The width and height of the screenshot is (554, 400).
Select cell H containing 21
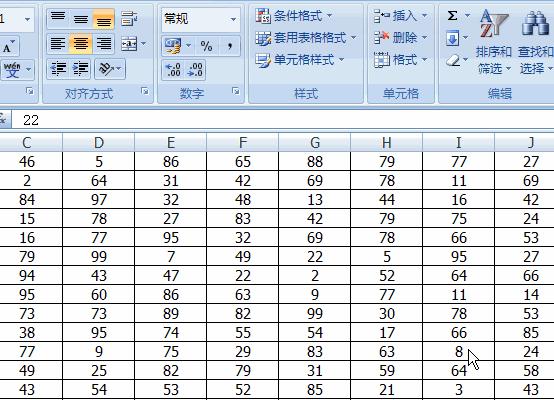[x=387, y=390]
